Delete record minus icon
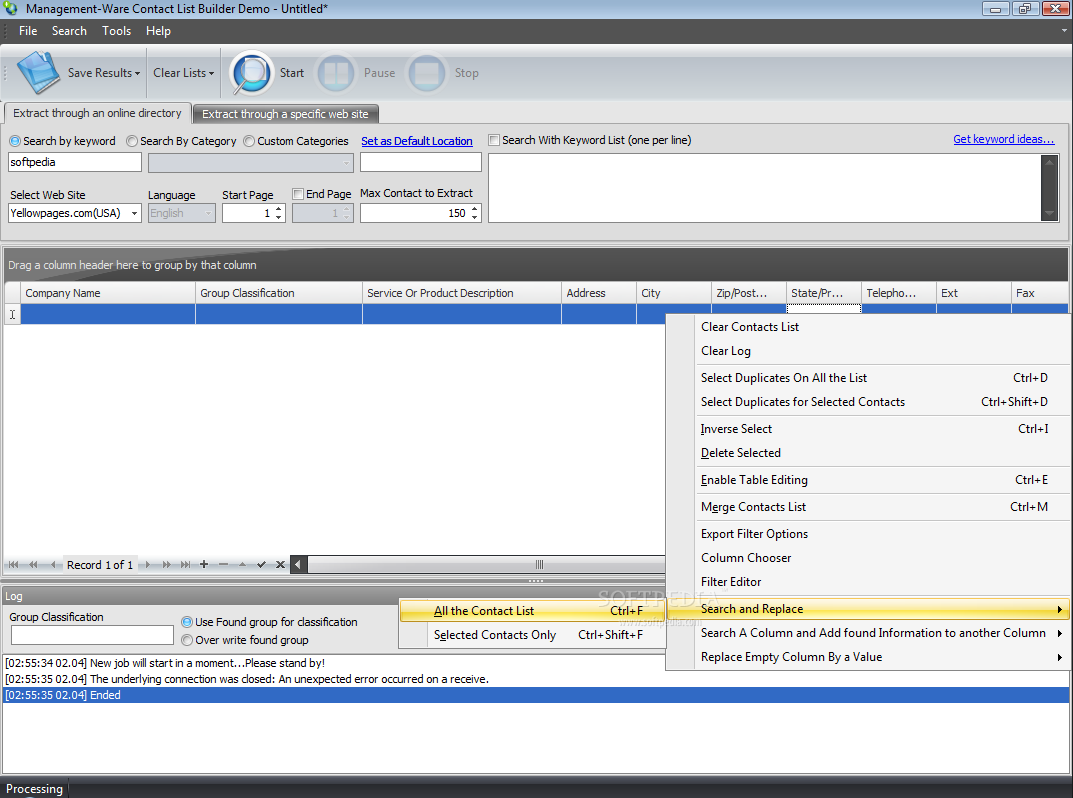Image resolution: width=1073 pixels, height=798 pixels. pyautogui.click(x=223, y=565)
